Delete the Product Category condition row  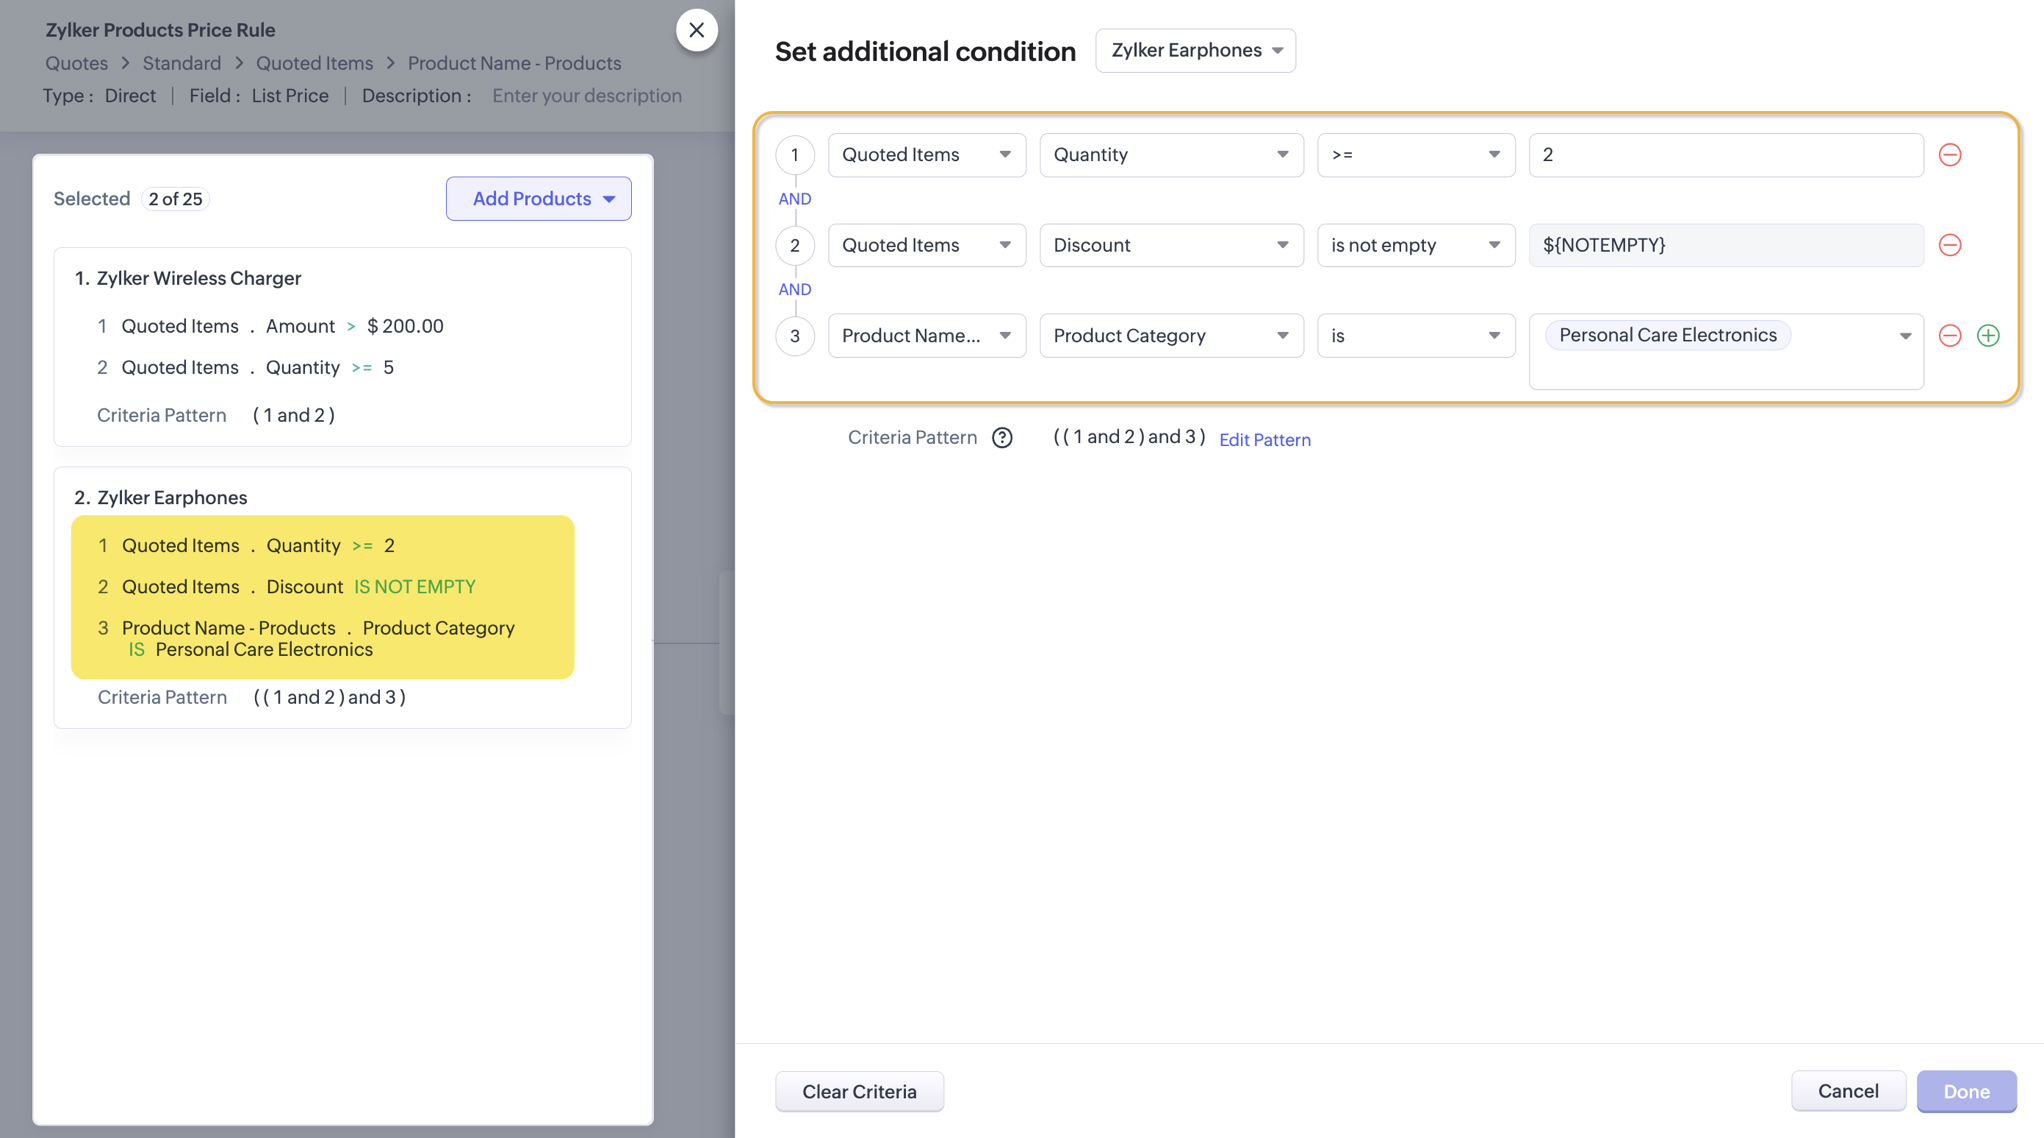(x=1949, y=336)
